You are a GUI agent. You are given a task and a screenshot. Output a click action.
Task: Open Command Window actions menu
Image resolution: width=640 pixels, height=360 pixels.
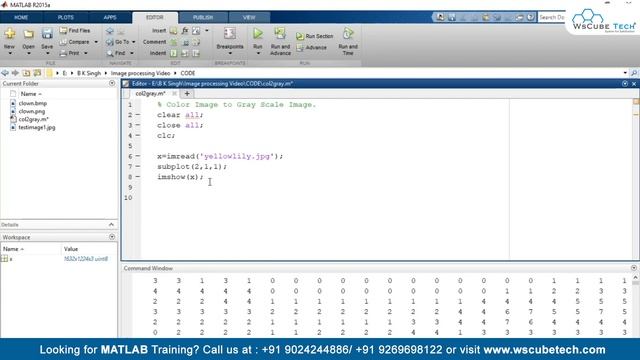[633, 268]
